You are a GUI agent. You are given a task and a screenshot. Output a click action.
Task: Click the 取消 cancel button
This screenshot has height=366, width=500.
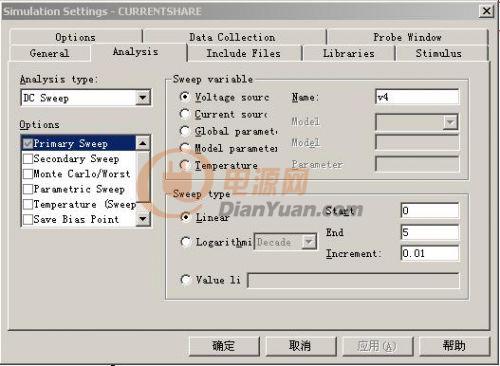[300, 346]
